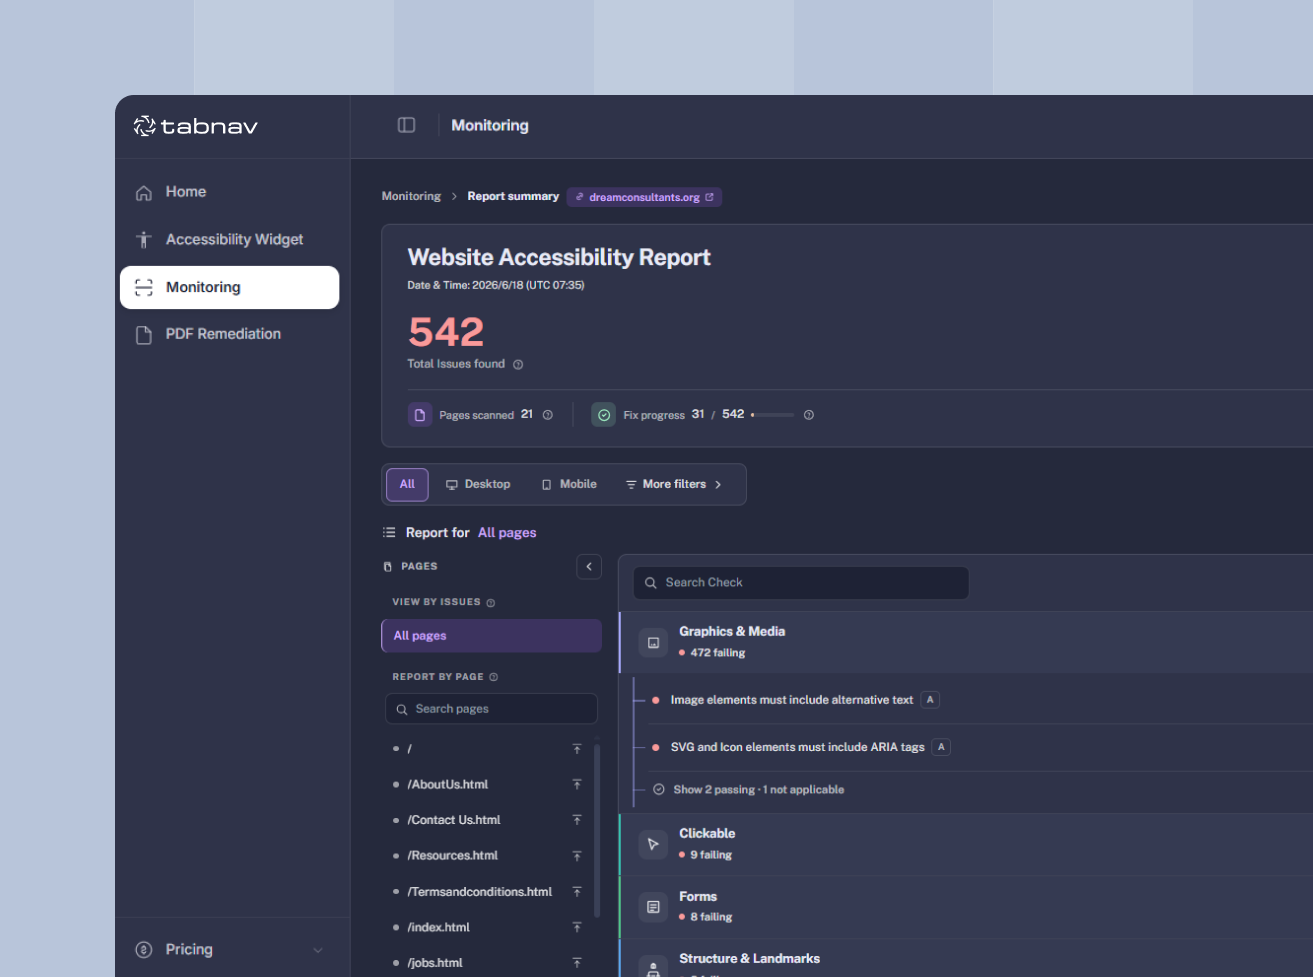Click info icon beside Total Issues found
This screenshot has width=1313, height=977.
(x=518, y=365)
